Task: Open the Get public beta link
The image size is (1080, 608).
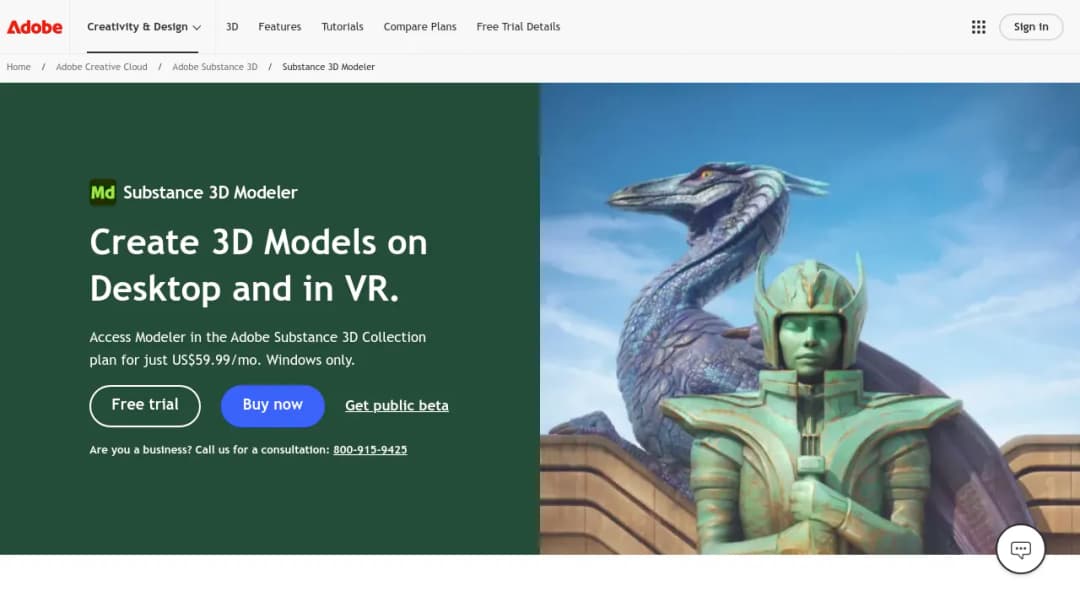Action: coord(397,406)
